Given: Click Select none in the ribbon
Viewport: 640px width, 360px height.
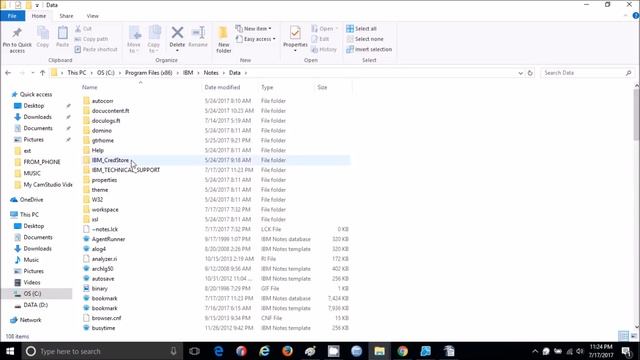Looking at the screenshot, I should click(365, 39).
